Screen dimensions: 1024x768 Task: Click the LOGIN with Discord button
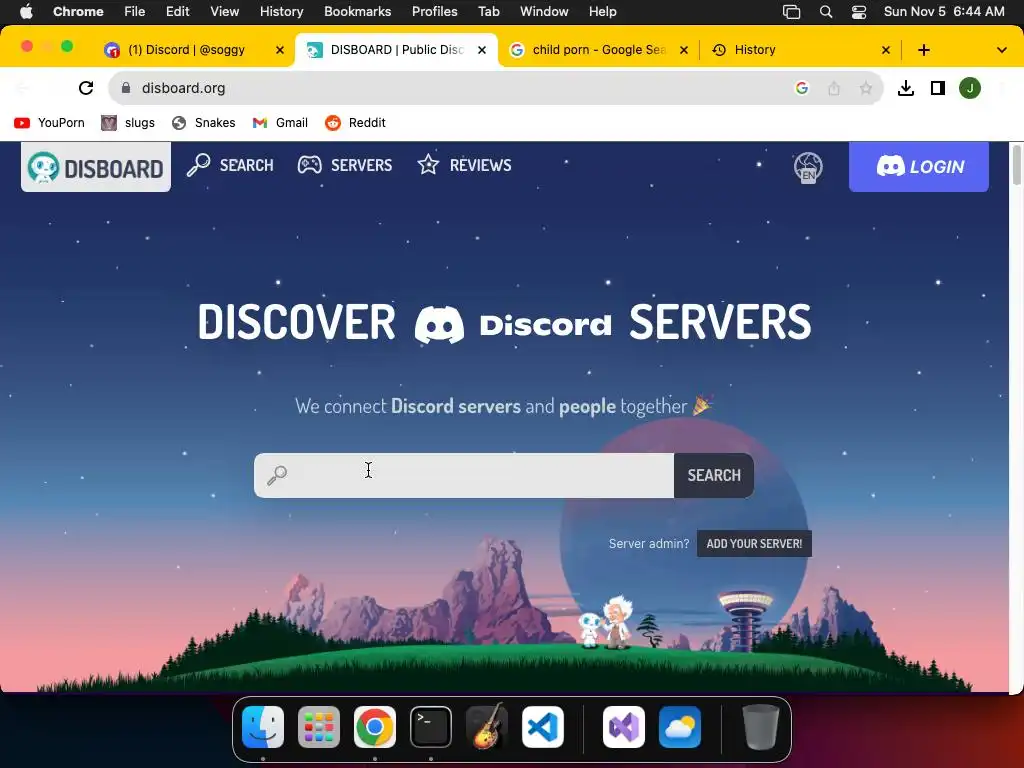[919, 167]
